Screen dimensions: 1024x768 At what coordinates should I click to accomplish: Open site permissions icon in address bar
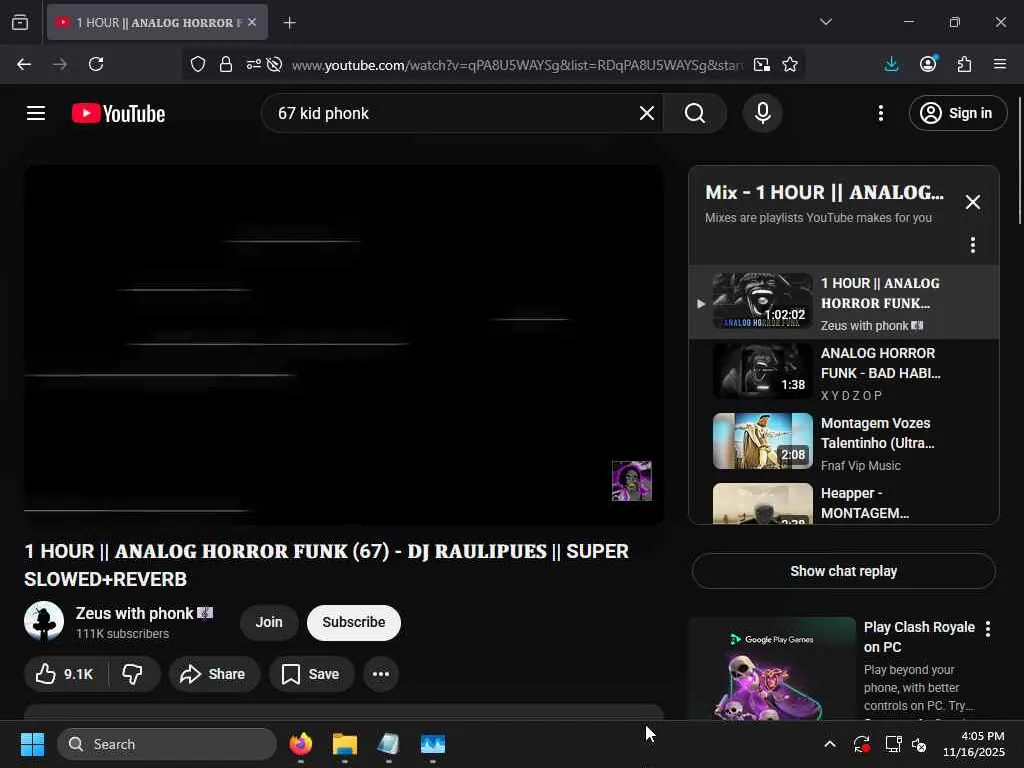click(x=253, y=64)
